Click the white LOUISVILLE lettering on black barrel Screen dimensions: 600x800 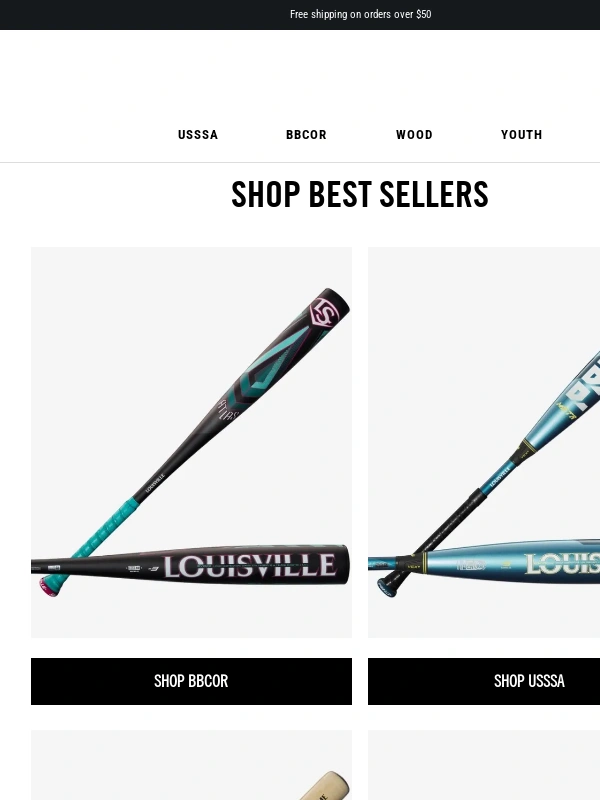(x=249, y=566)
